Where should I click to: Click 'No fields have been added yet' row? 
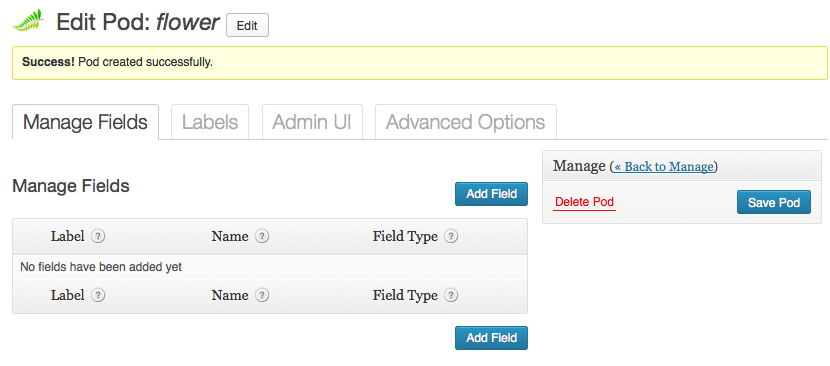click(270, 267)
